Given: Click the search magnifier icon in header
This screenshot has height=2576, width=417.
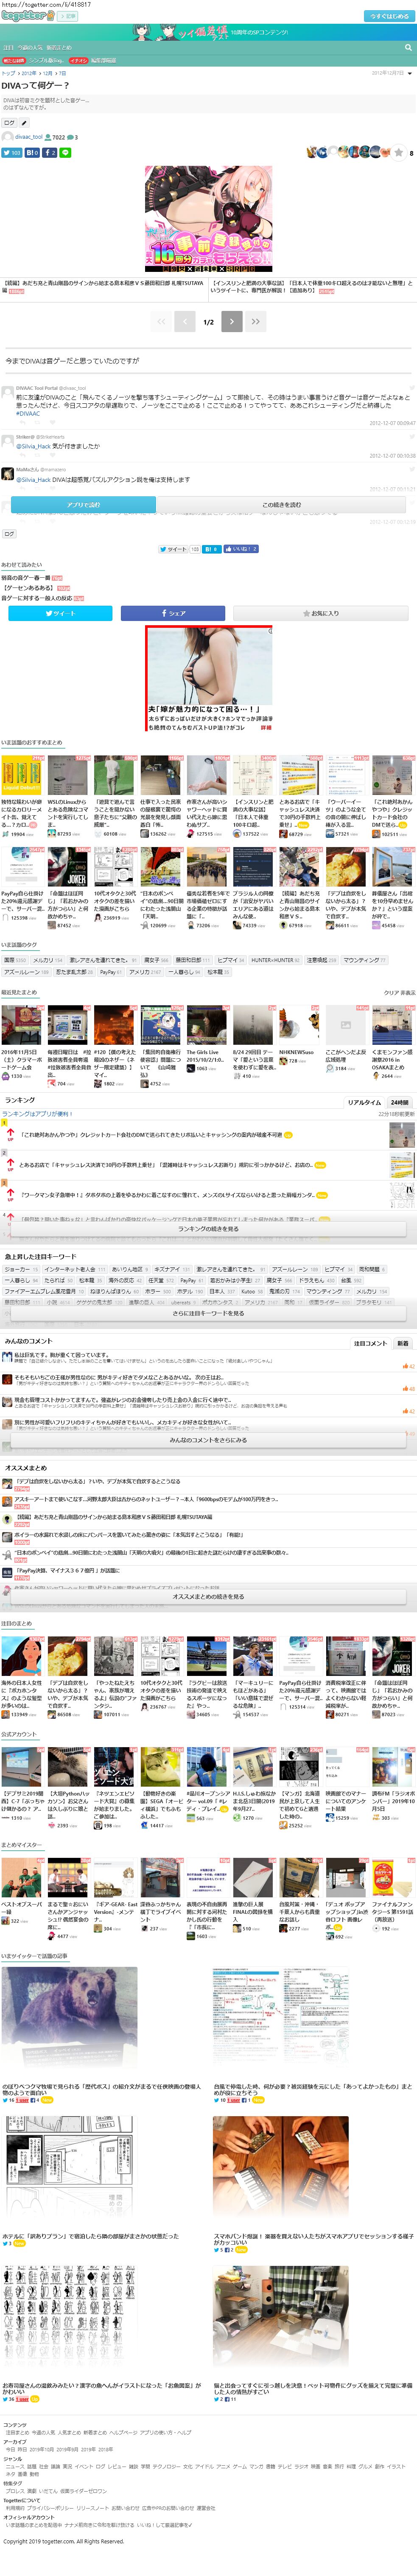Looking at the screenshot, I should (408, 47).
